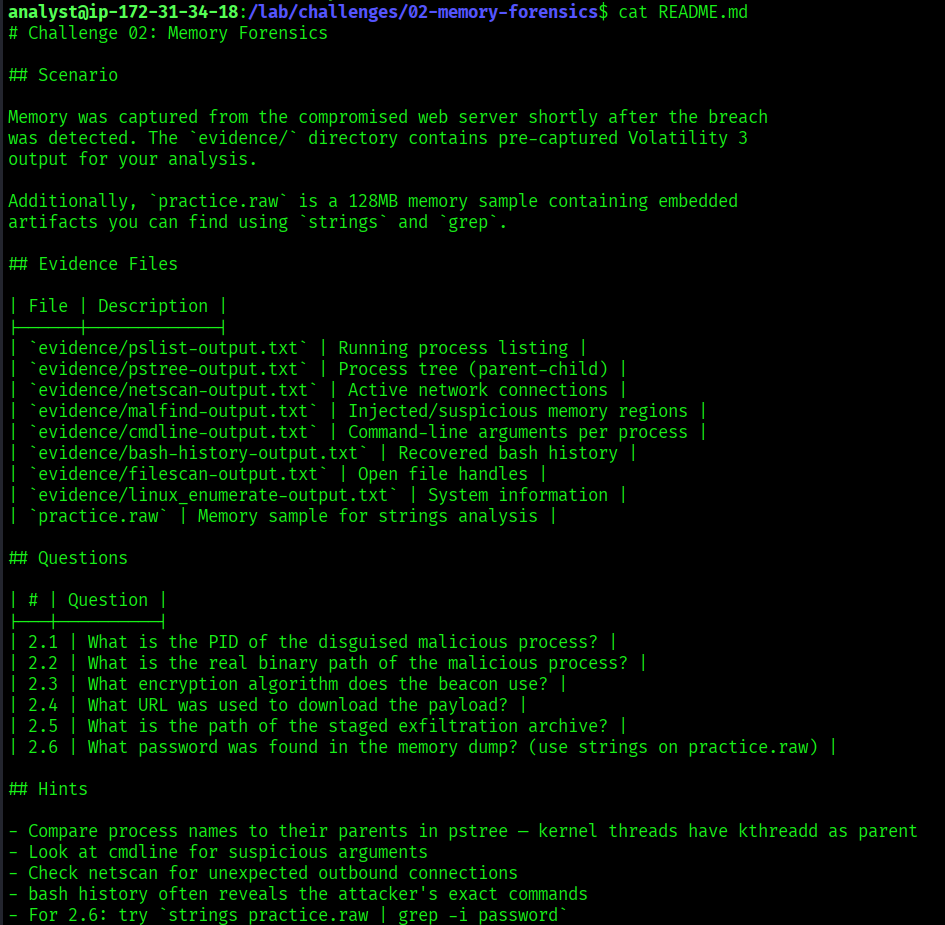945x925 pixels.
Task: Click evidence/pslist-output.txt file name
Action: click(168, 348)
